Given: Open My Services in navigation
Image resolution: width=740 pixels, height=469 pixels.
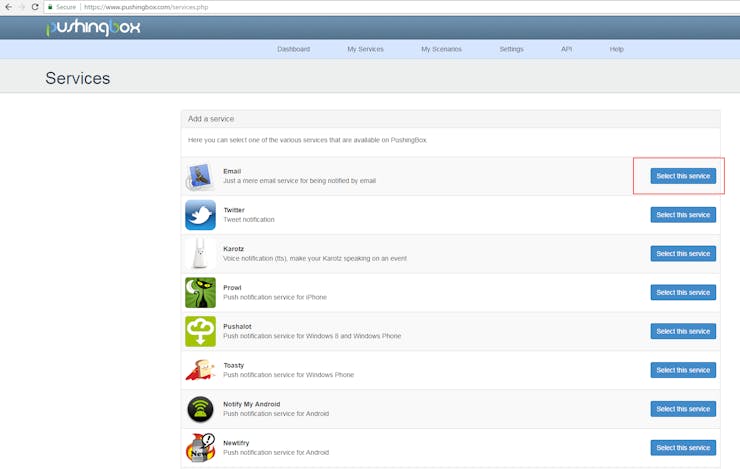Looking at the screenshot, I should click(x=365, y=49).
